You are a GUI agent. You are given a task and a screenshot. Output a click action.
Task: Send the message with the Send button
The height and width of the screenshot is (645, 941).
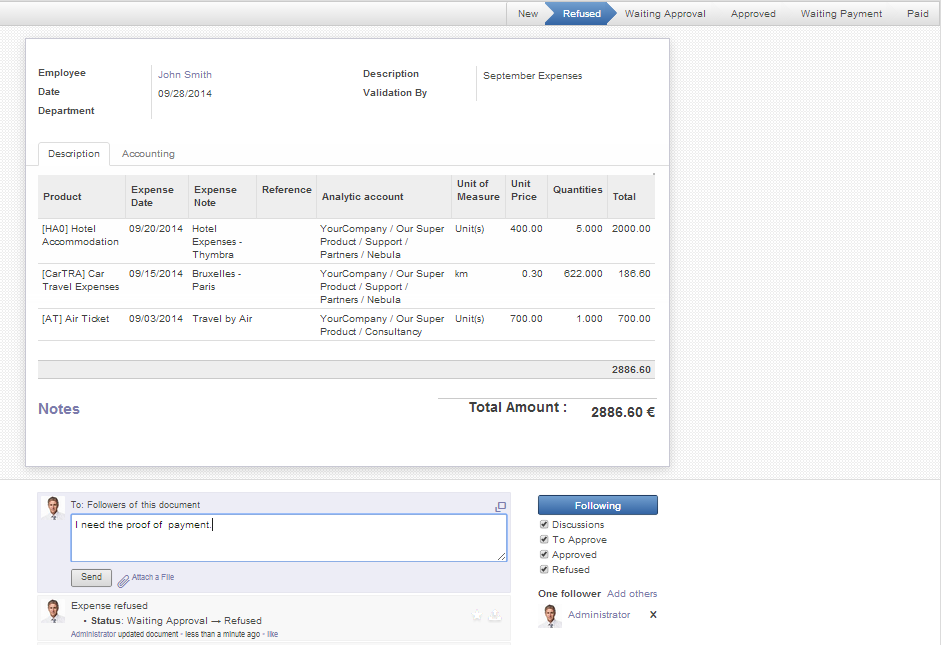(x=91, y=577)
